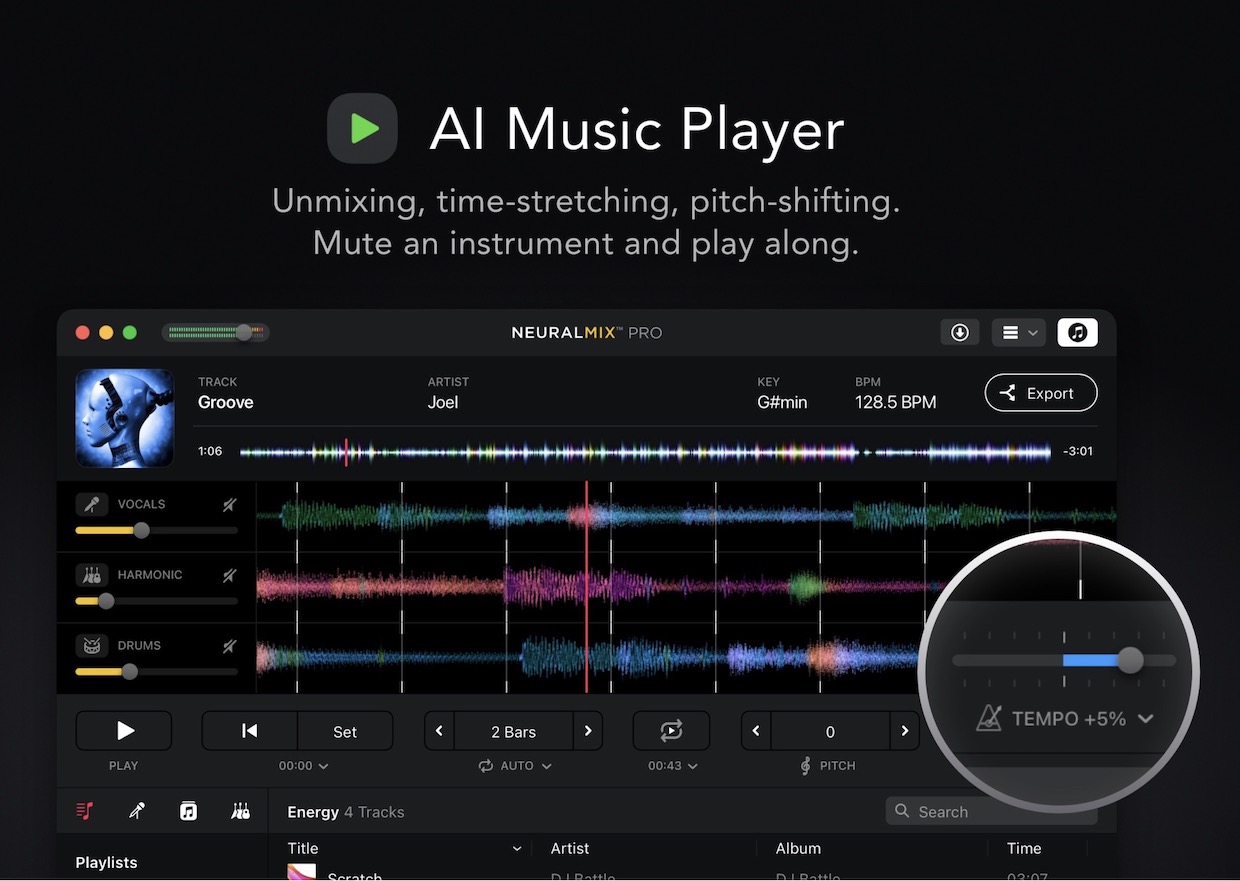Select the music note library tab

[x=188, y=811]
